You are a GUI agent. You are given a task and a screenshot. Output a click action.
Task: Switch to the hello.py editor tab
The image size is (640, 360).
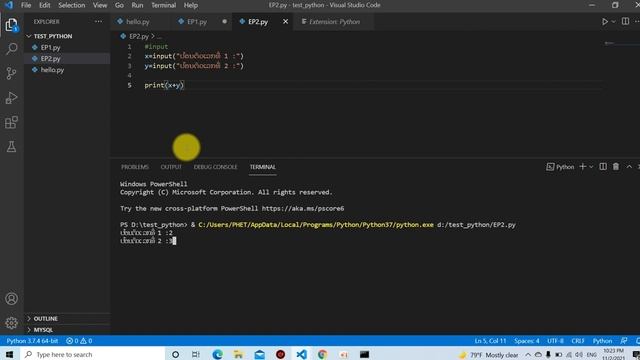click(x=138, y=22)
